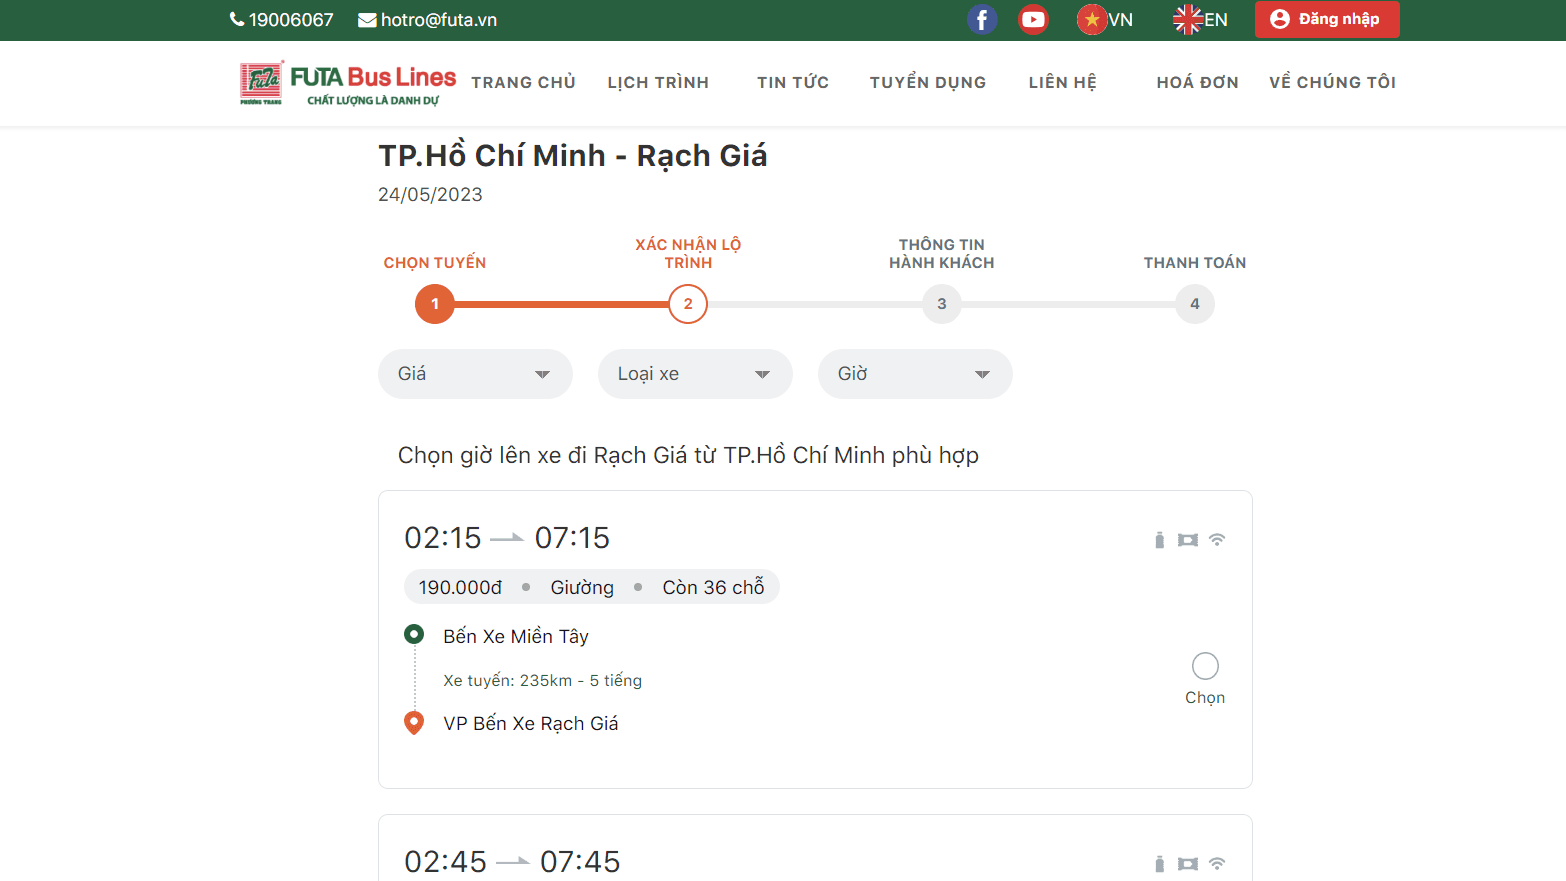Open the YouTube channel icon
The width and height of the screenshot is (1566, 881).
pos(1032,20)
